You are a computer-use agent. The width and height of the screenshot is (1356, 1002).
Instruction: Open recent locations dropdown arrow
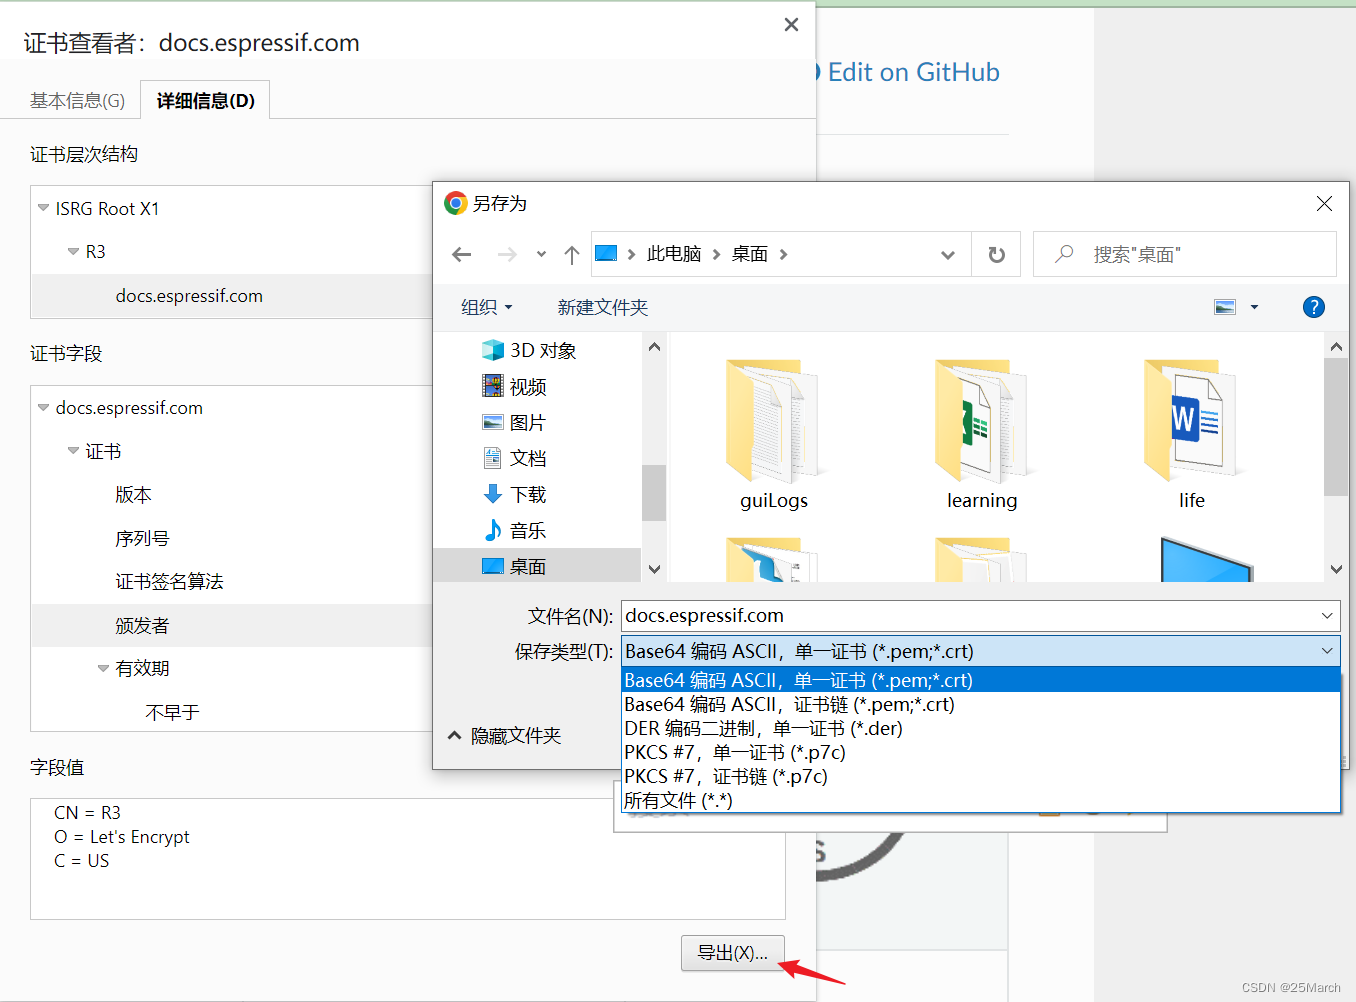pos(541,255)
